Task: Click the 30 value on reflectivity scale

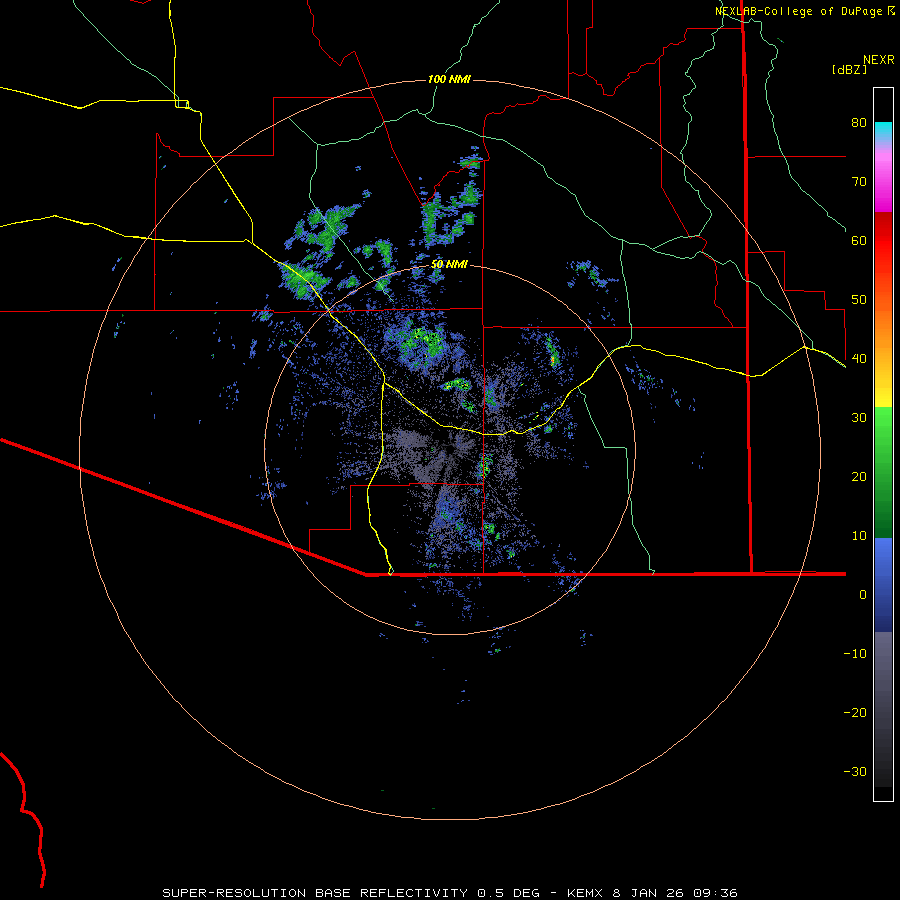Action: click(859, 418)
